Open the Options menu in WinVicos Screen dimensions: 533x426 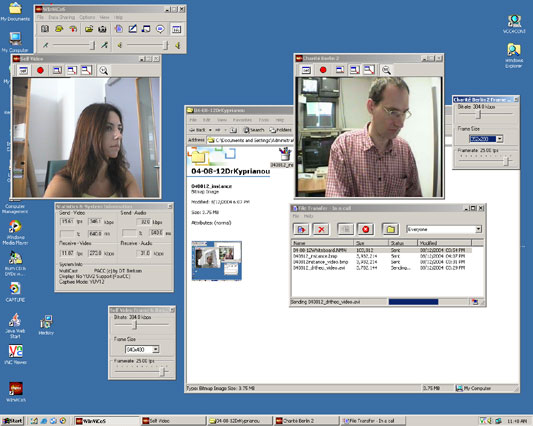87,17
